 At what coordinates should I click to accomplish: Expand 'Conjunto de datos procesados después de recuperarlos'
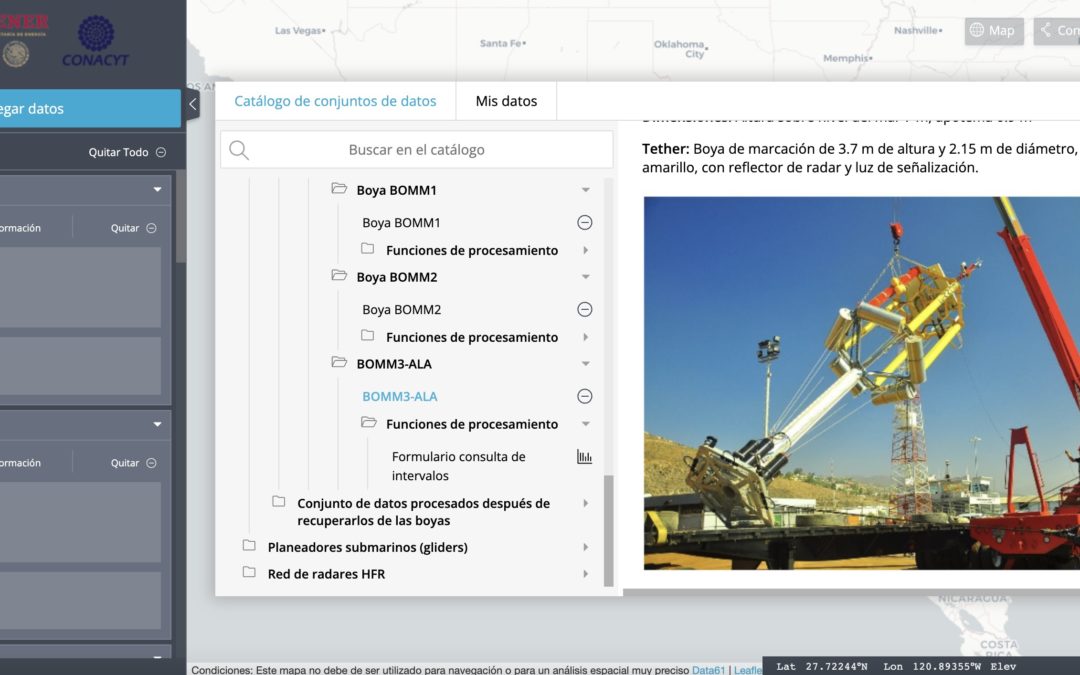click(x=585, y=503)
